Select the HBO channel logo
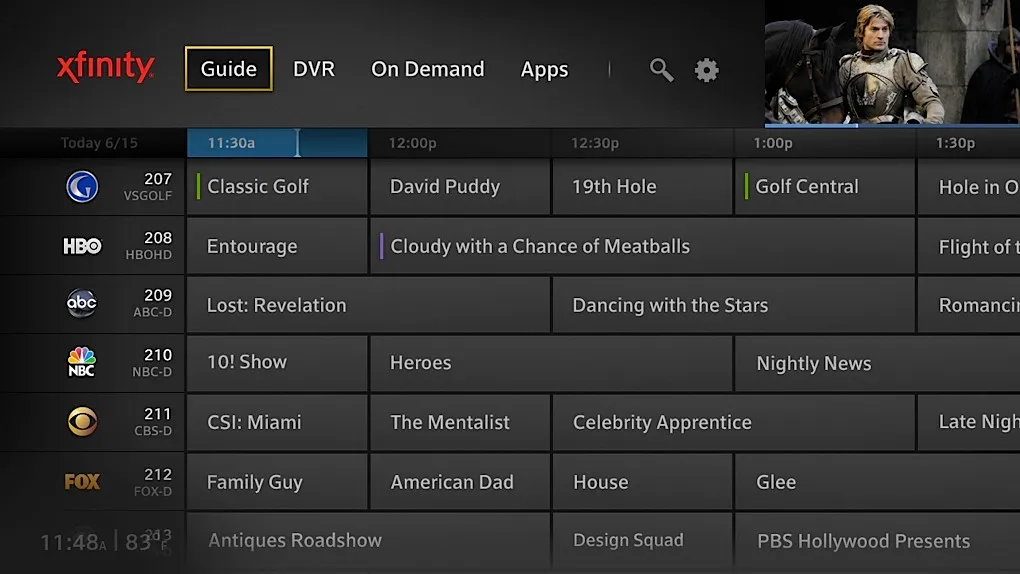The image size is (1020, 574). tap(82, 246)
